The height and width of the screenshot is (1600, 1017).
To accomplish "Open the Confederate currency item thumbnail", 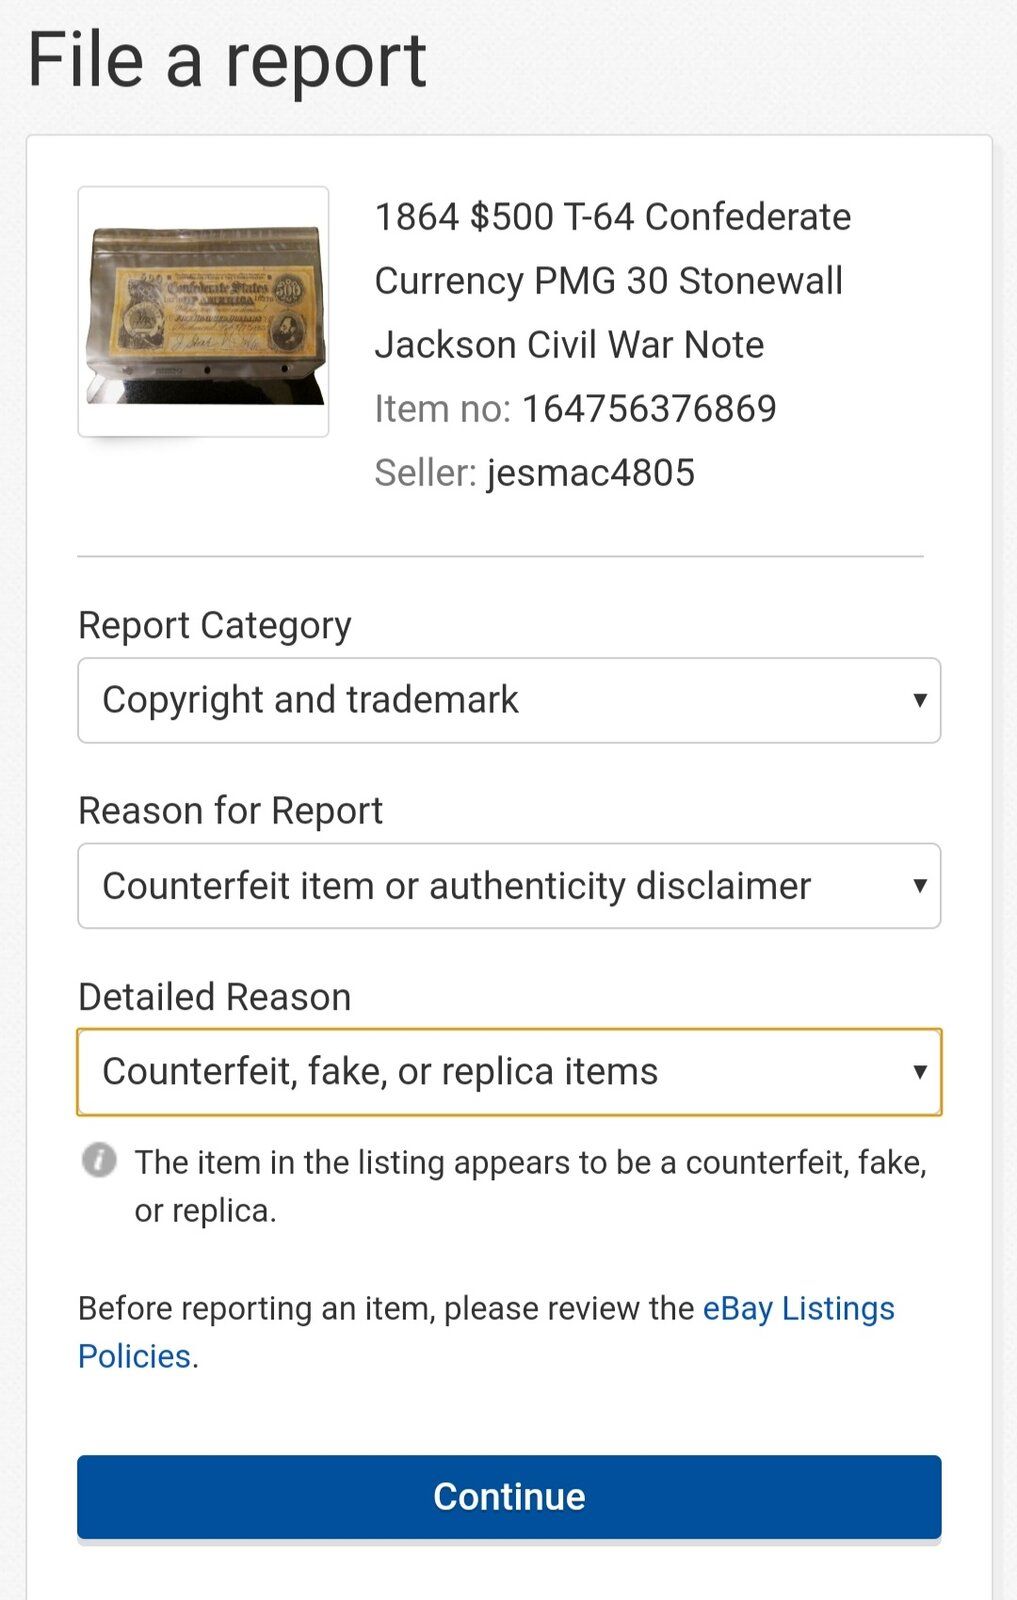I will click(x=203, y=312).
